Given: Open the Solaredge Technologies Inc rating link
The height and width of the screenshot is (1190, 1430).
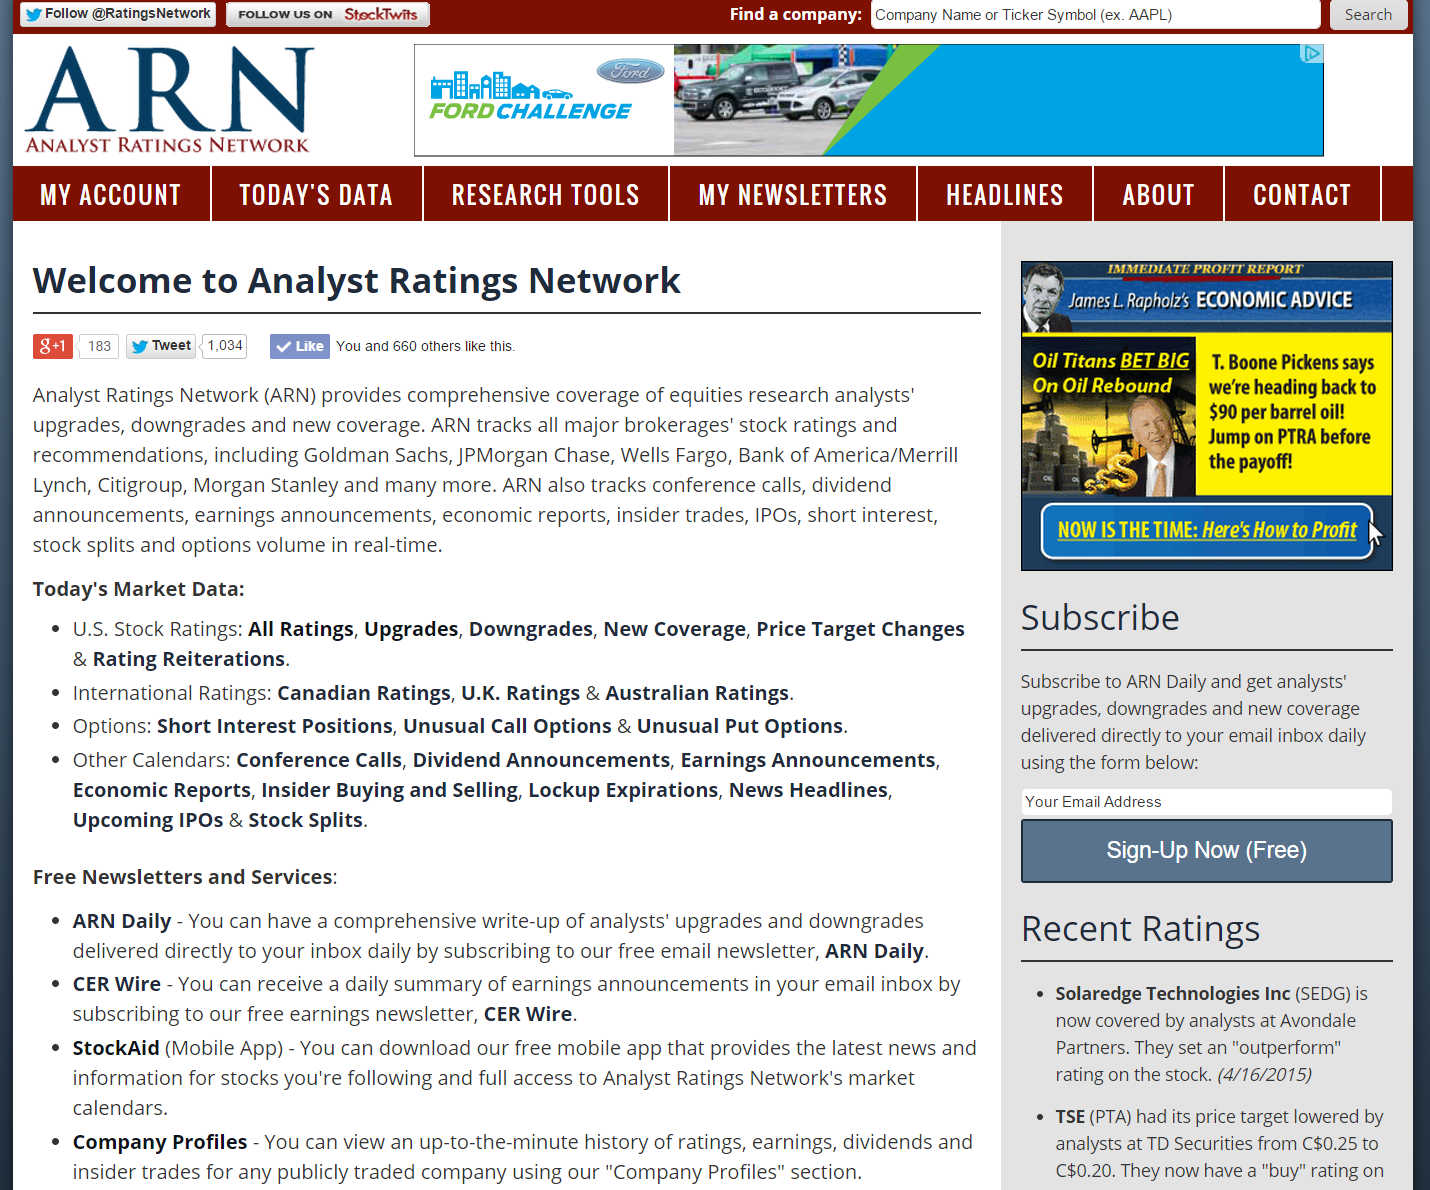Looking at the screenshot, I should (1172, 993).
